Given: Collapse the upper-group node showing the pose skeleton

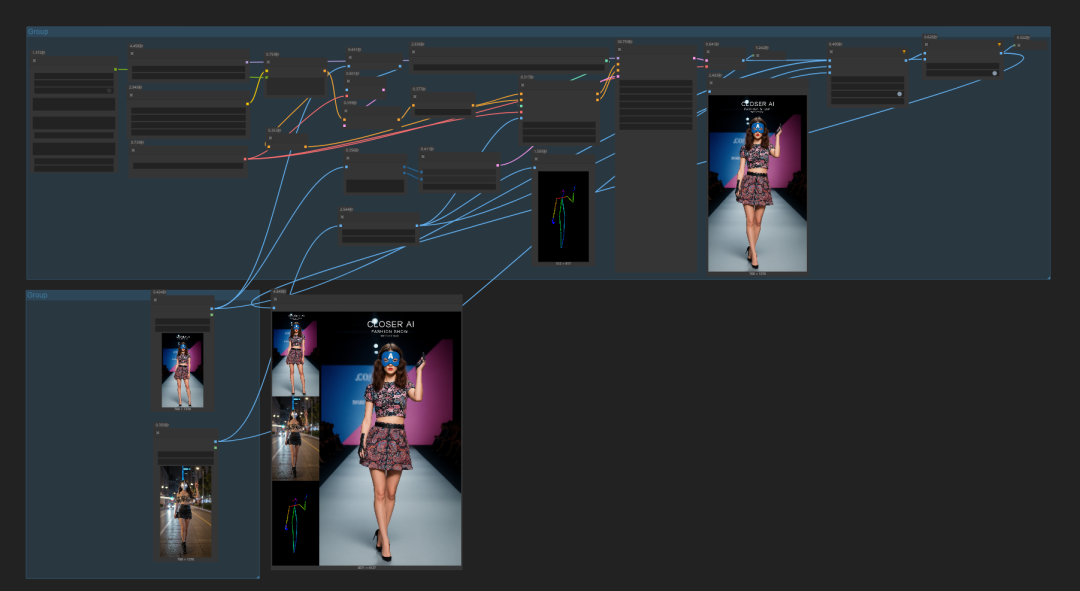Looking at the screenshot, I should point(535,159).
